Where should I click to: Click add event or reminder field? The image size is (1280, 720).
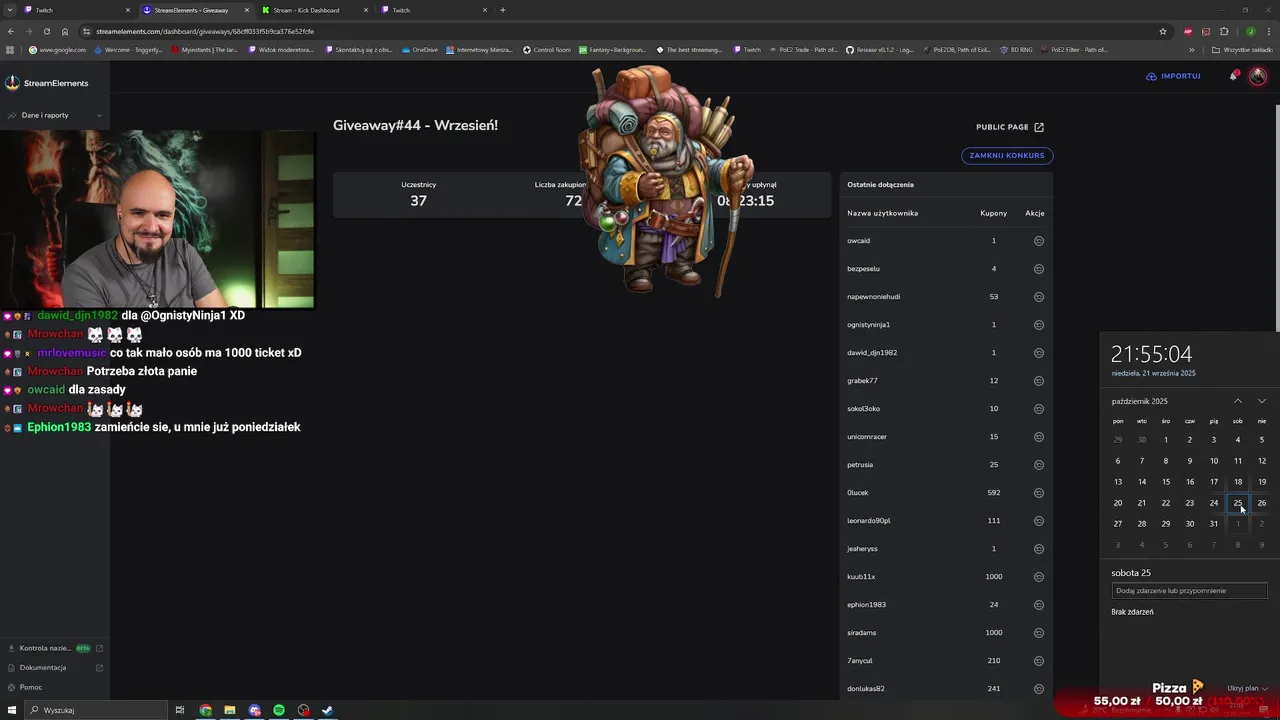click(1190, 591)
